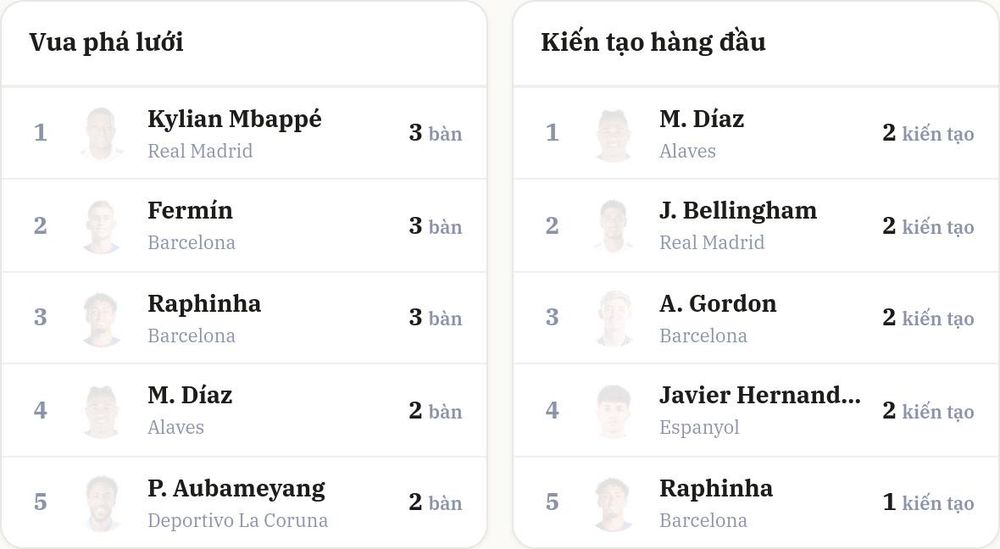Select the Javier Hernand... truncated name
Viewport: 1000px width, 549px height.
pyautogui.click(x=760, y=395)
